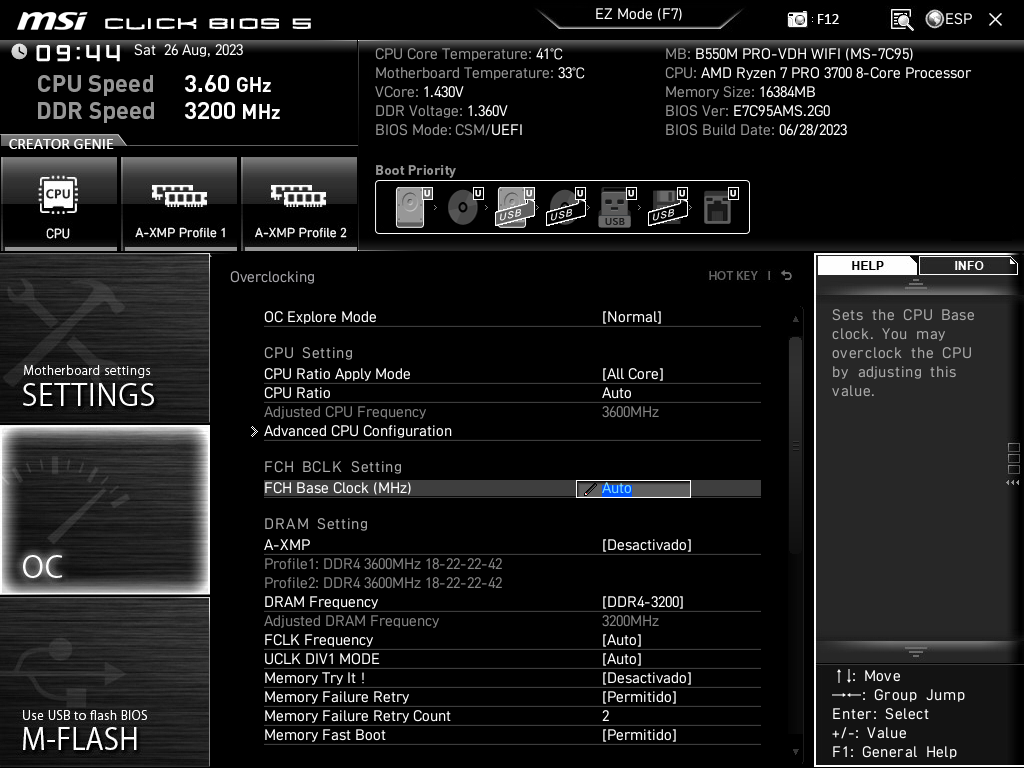This screenshot has width=1024, height=768.
Task: Select the USB key boot device
Action: (616, 207)
